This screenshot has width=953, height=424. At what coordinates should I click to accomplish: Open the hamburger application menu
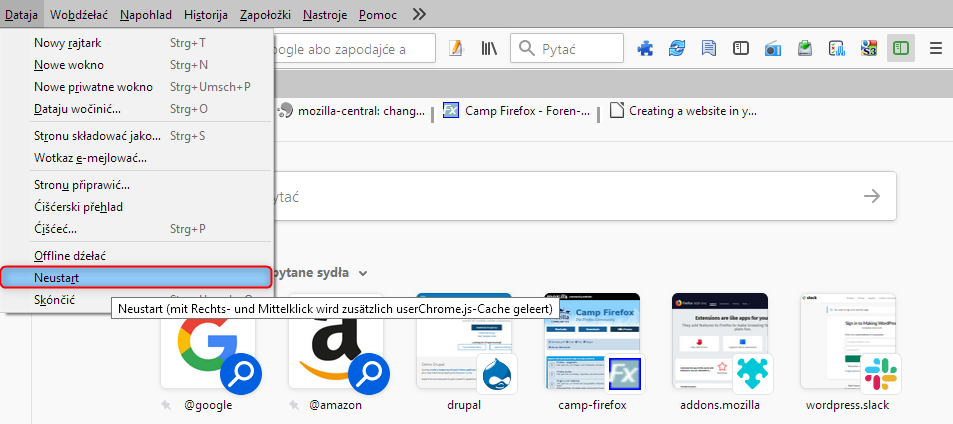click(936, 48)
